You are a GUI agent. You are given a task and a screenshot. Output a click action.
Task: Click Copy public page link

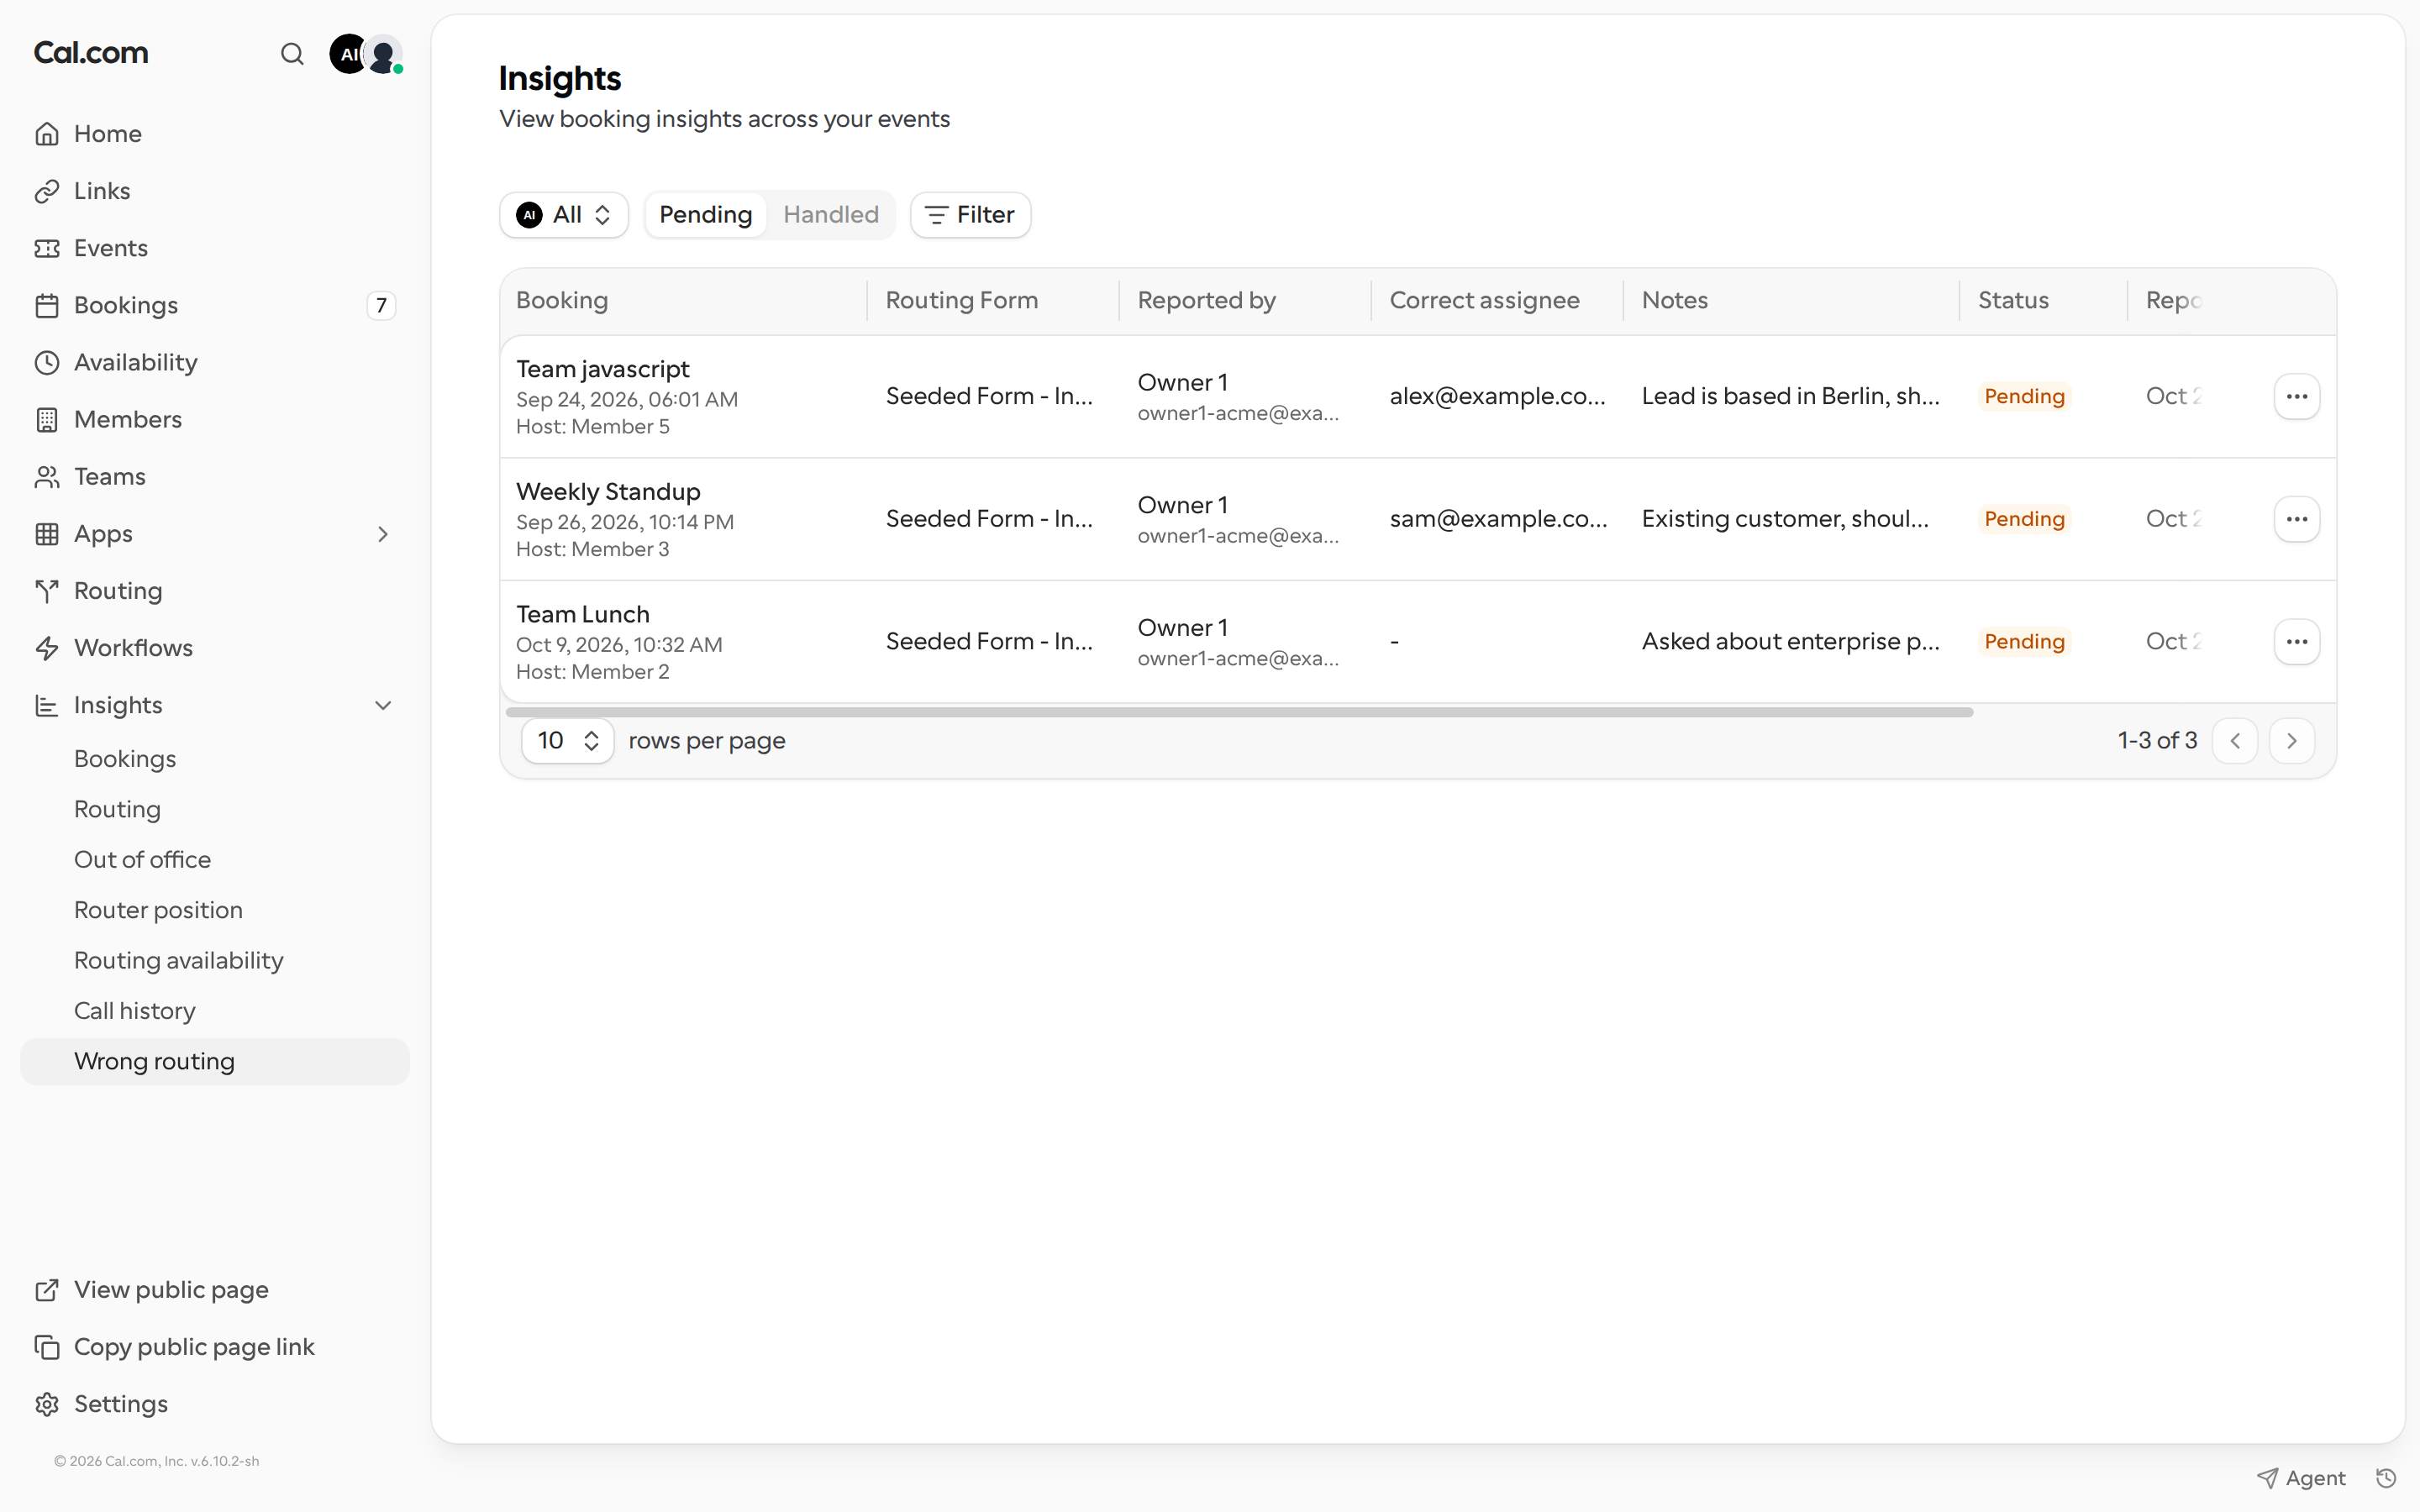point(214,1347)
